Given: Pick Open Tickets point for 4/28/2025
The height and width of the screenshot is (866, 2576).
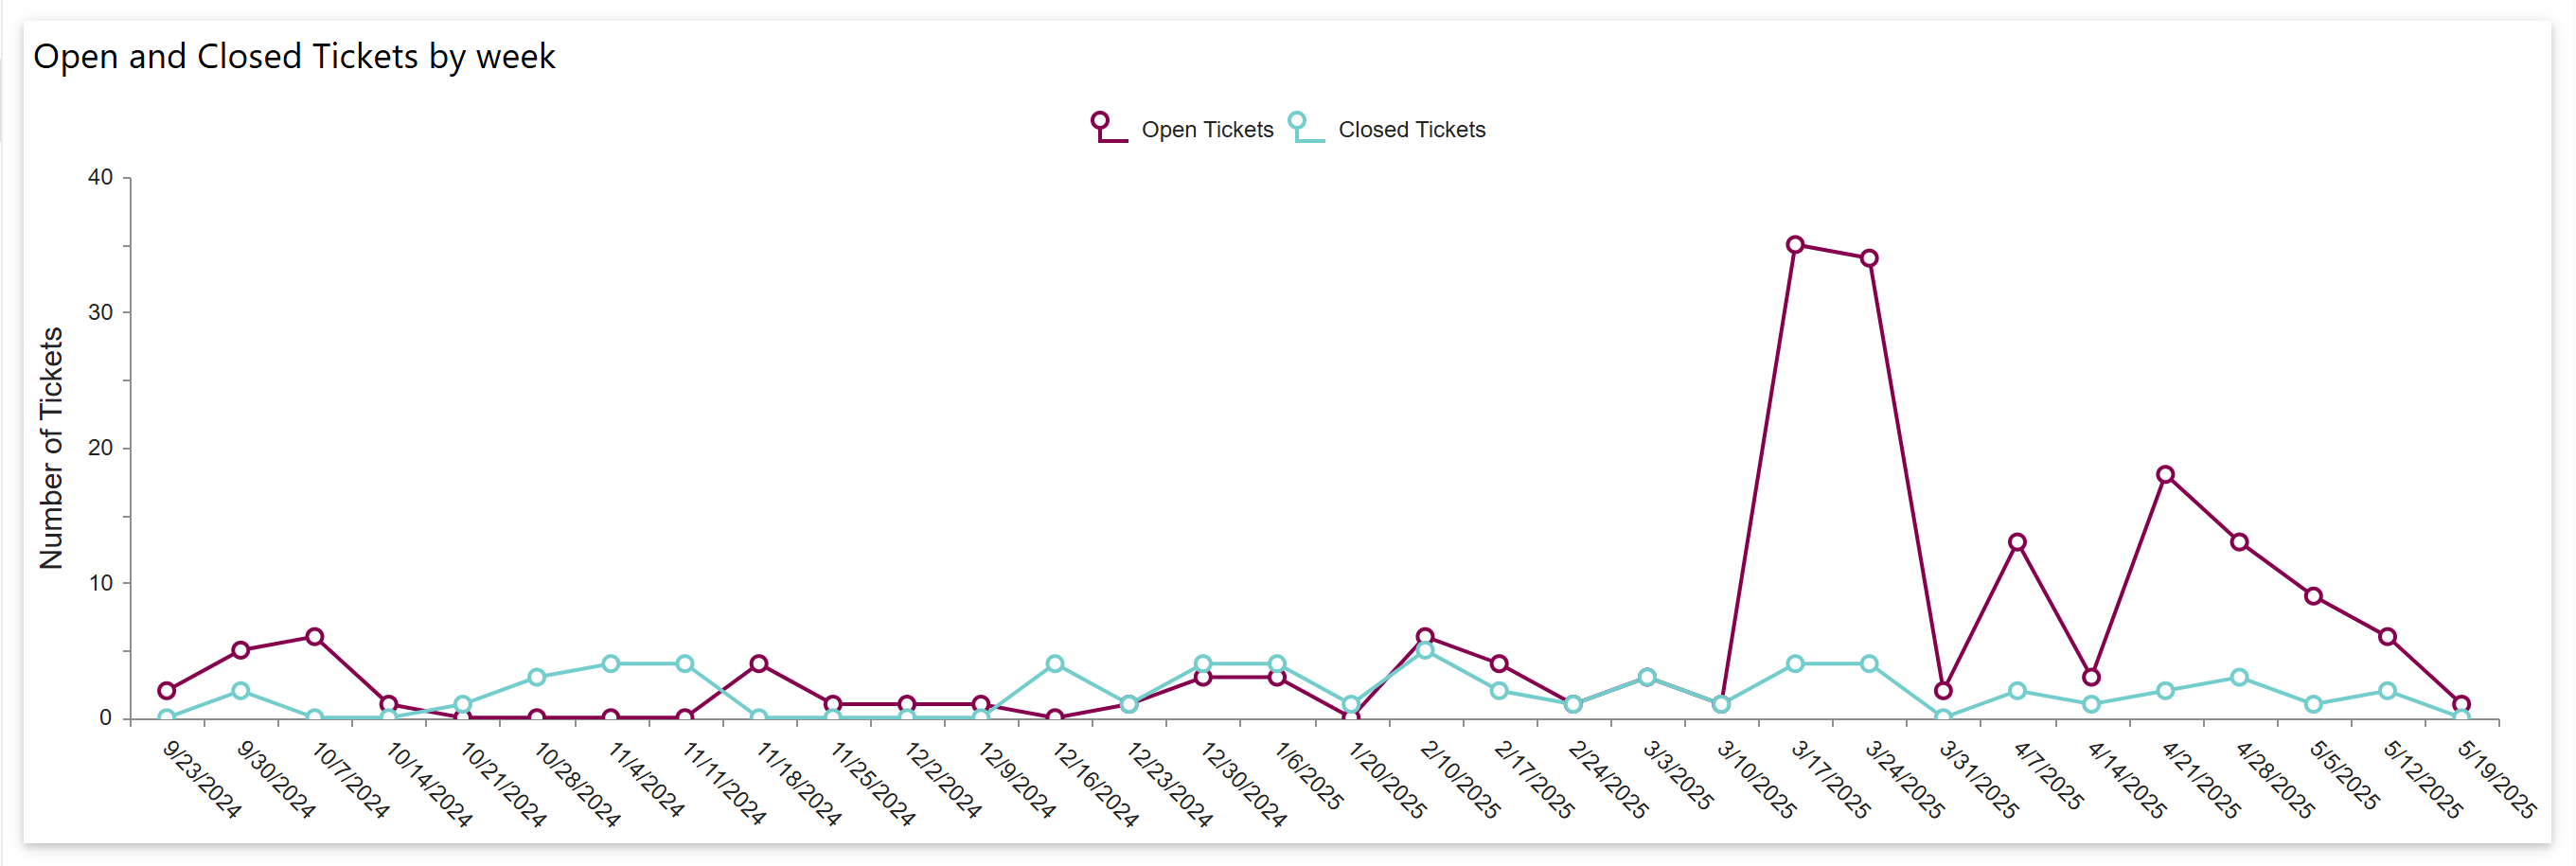Looking at the screenshot, I should (2239, 543).
